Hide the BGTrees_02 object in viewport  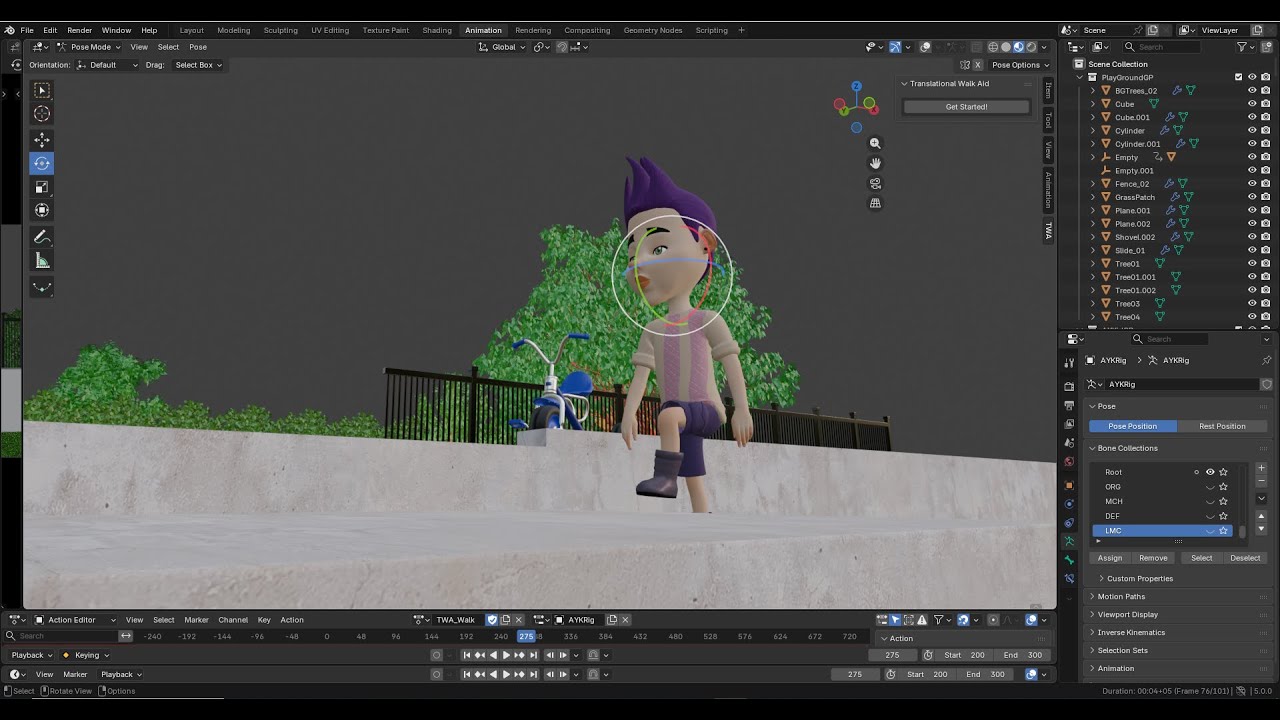1252,90
